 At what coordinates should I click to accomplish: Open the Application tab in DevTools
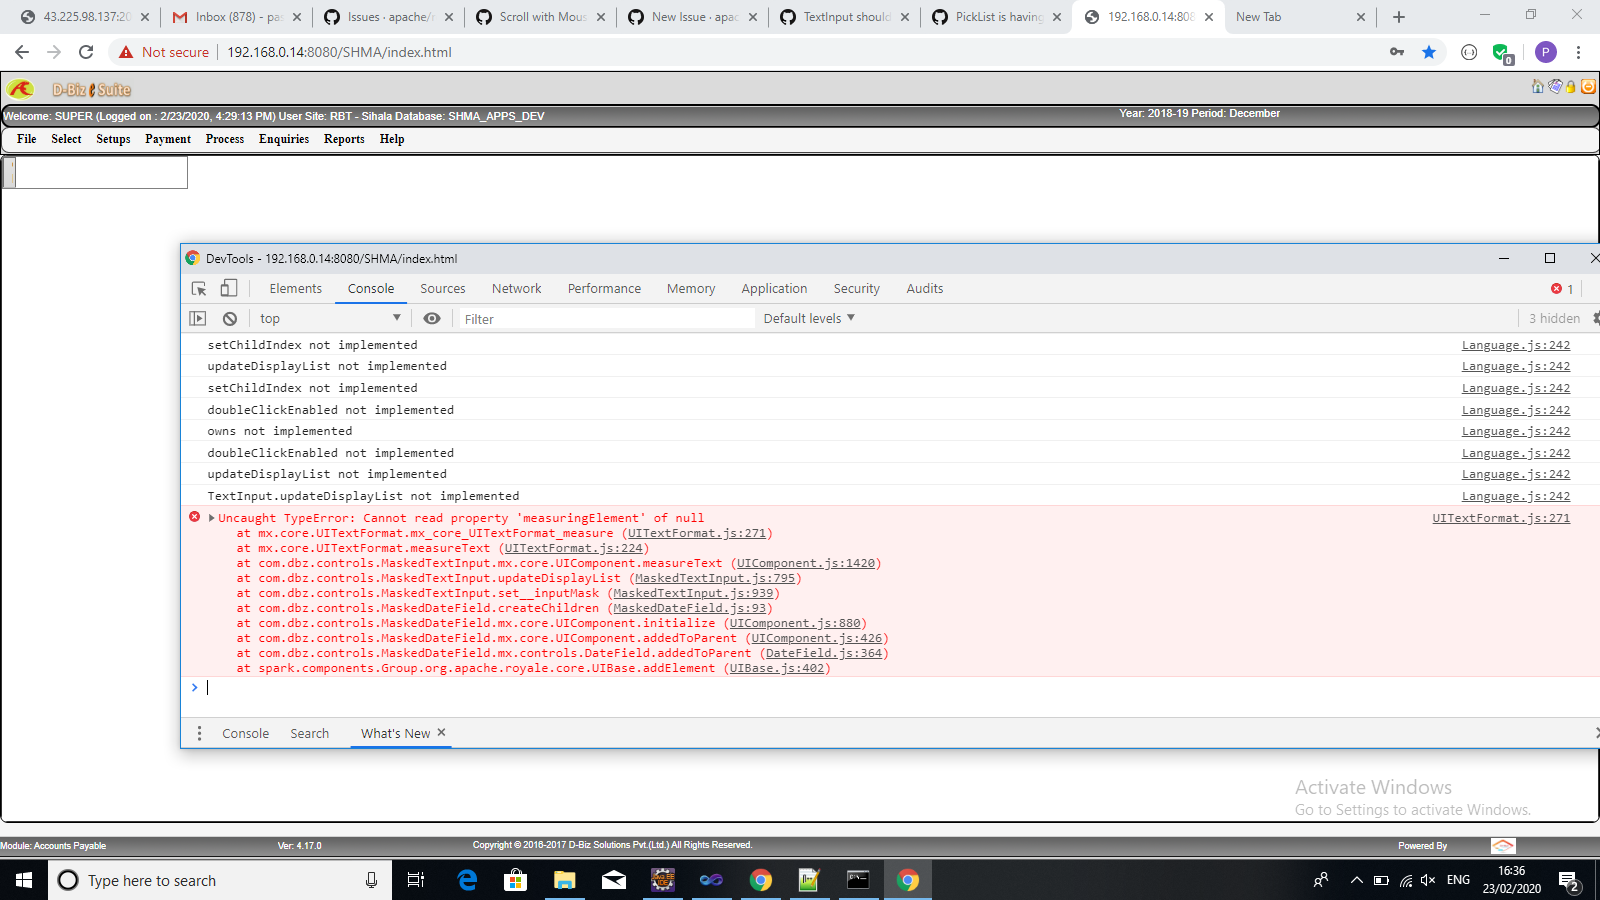point(774,288)
